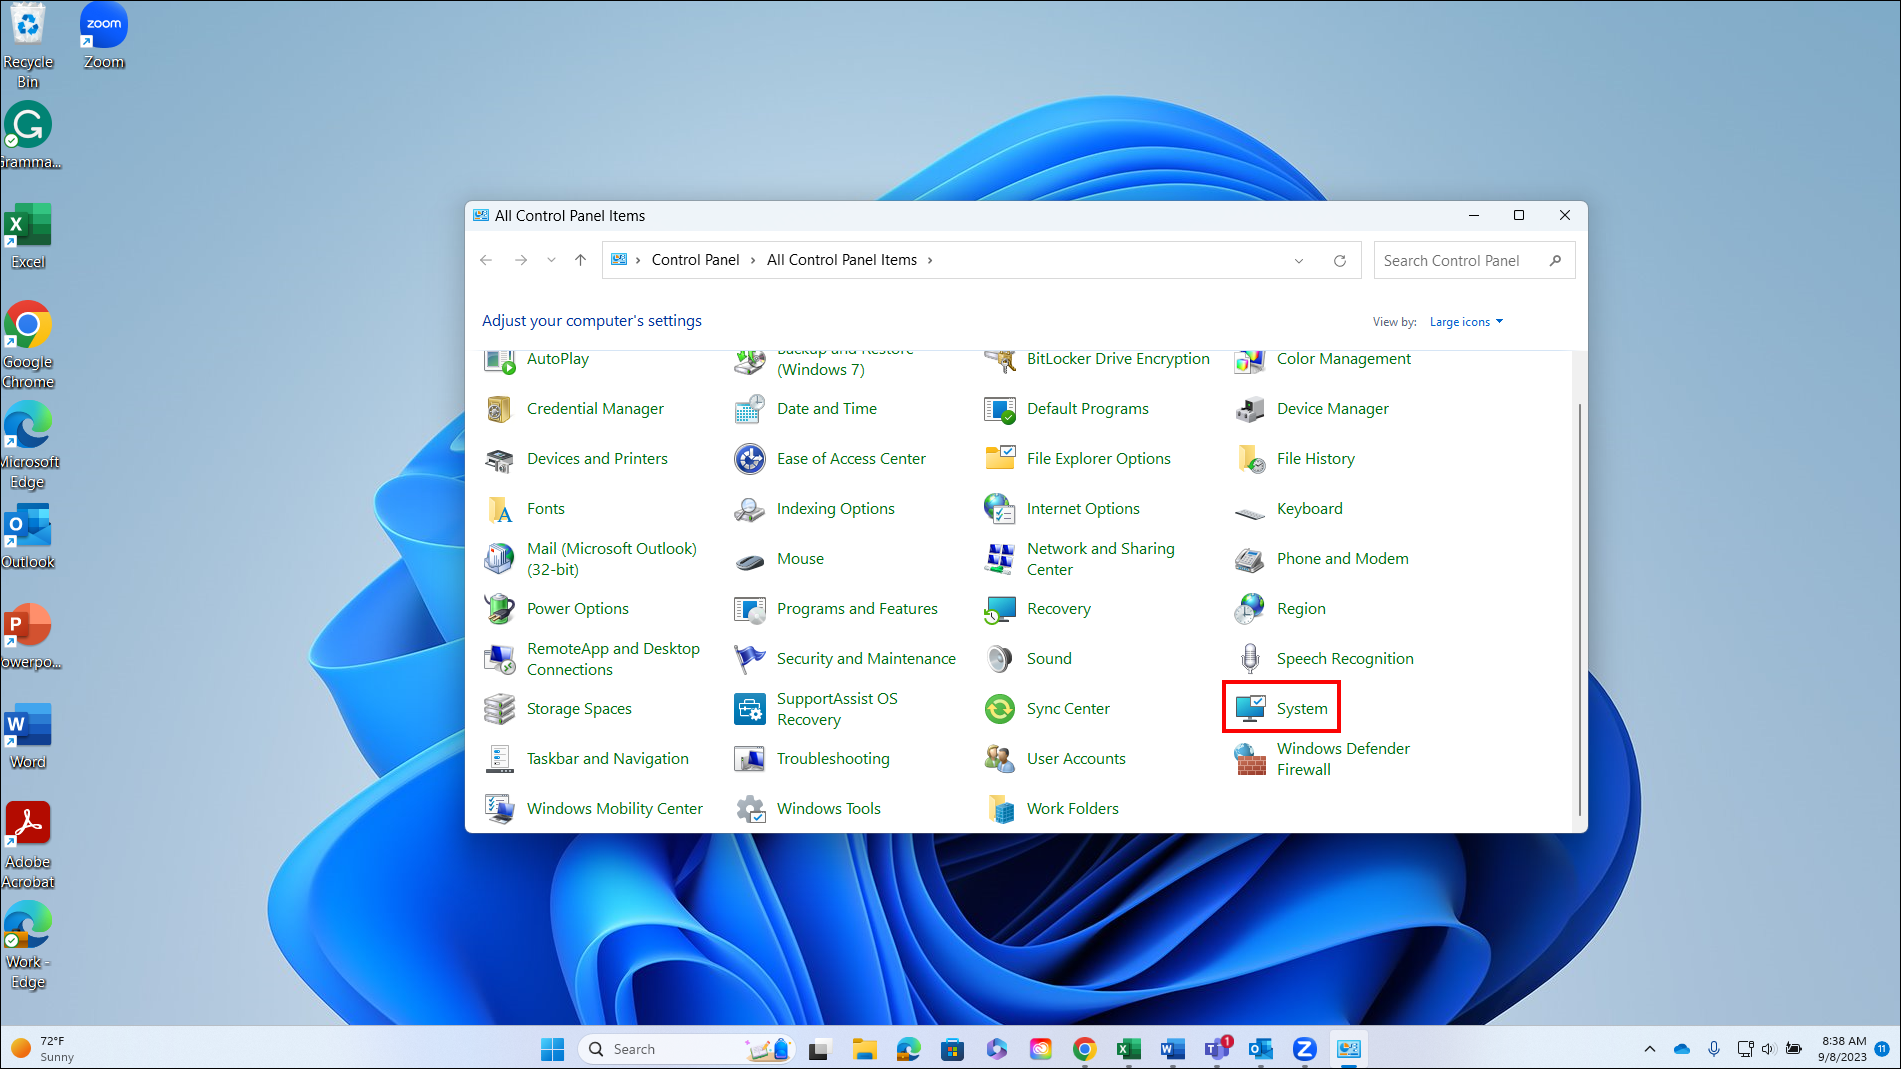Viewport: 1901px width, 1069px height.
Task: Open the View by Large icons dropdown
Action: pyautogui.click(x=1464, y=321)
